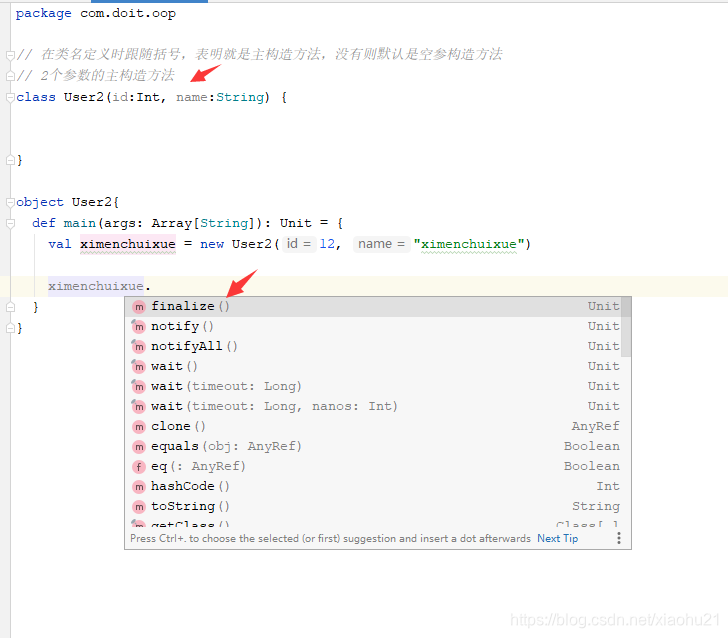Open the Next Tip link
728x638 pixels.
coord(558,539)
